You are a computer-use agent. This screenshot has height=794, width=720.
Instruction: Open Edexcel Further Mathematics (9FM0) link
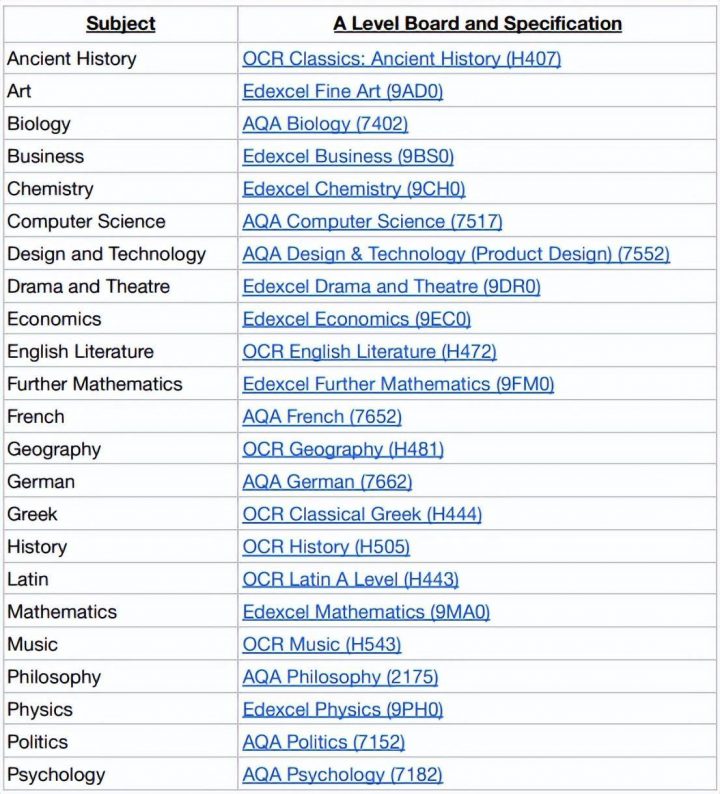click(x=398, y=384)
